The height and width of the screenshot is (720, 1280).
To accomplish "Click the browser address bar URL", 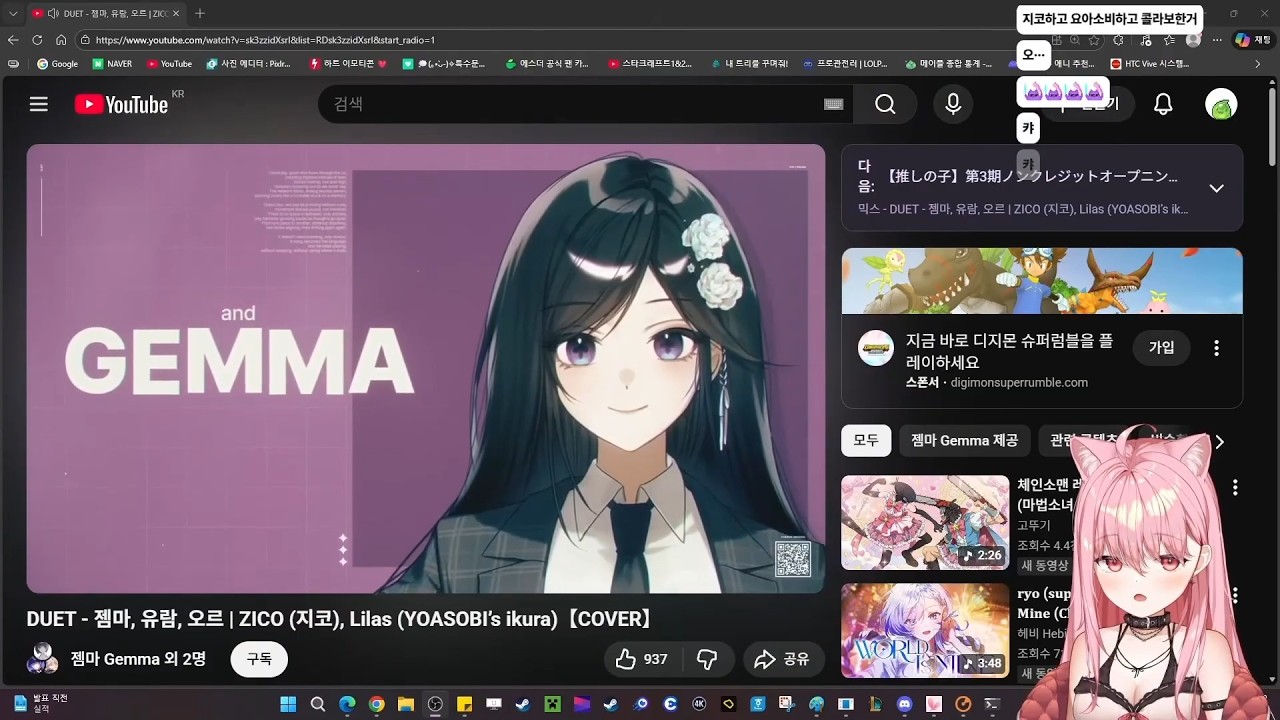I will pyautogui.click(x=265, y=40).
